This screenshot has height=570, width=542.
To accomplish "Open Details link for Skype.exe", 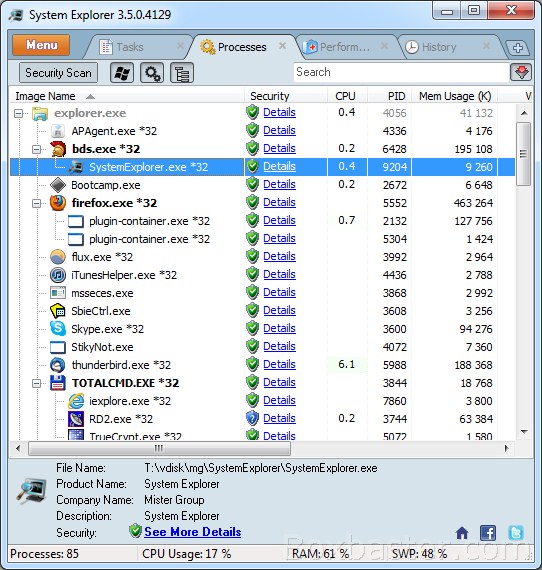I will click(x=279, y=328).
